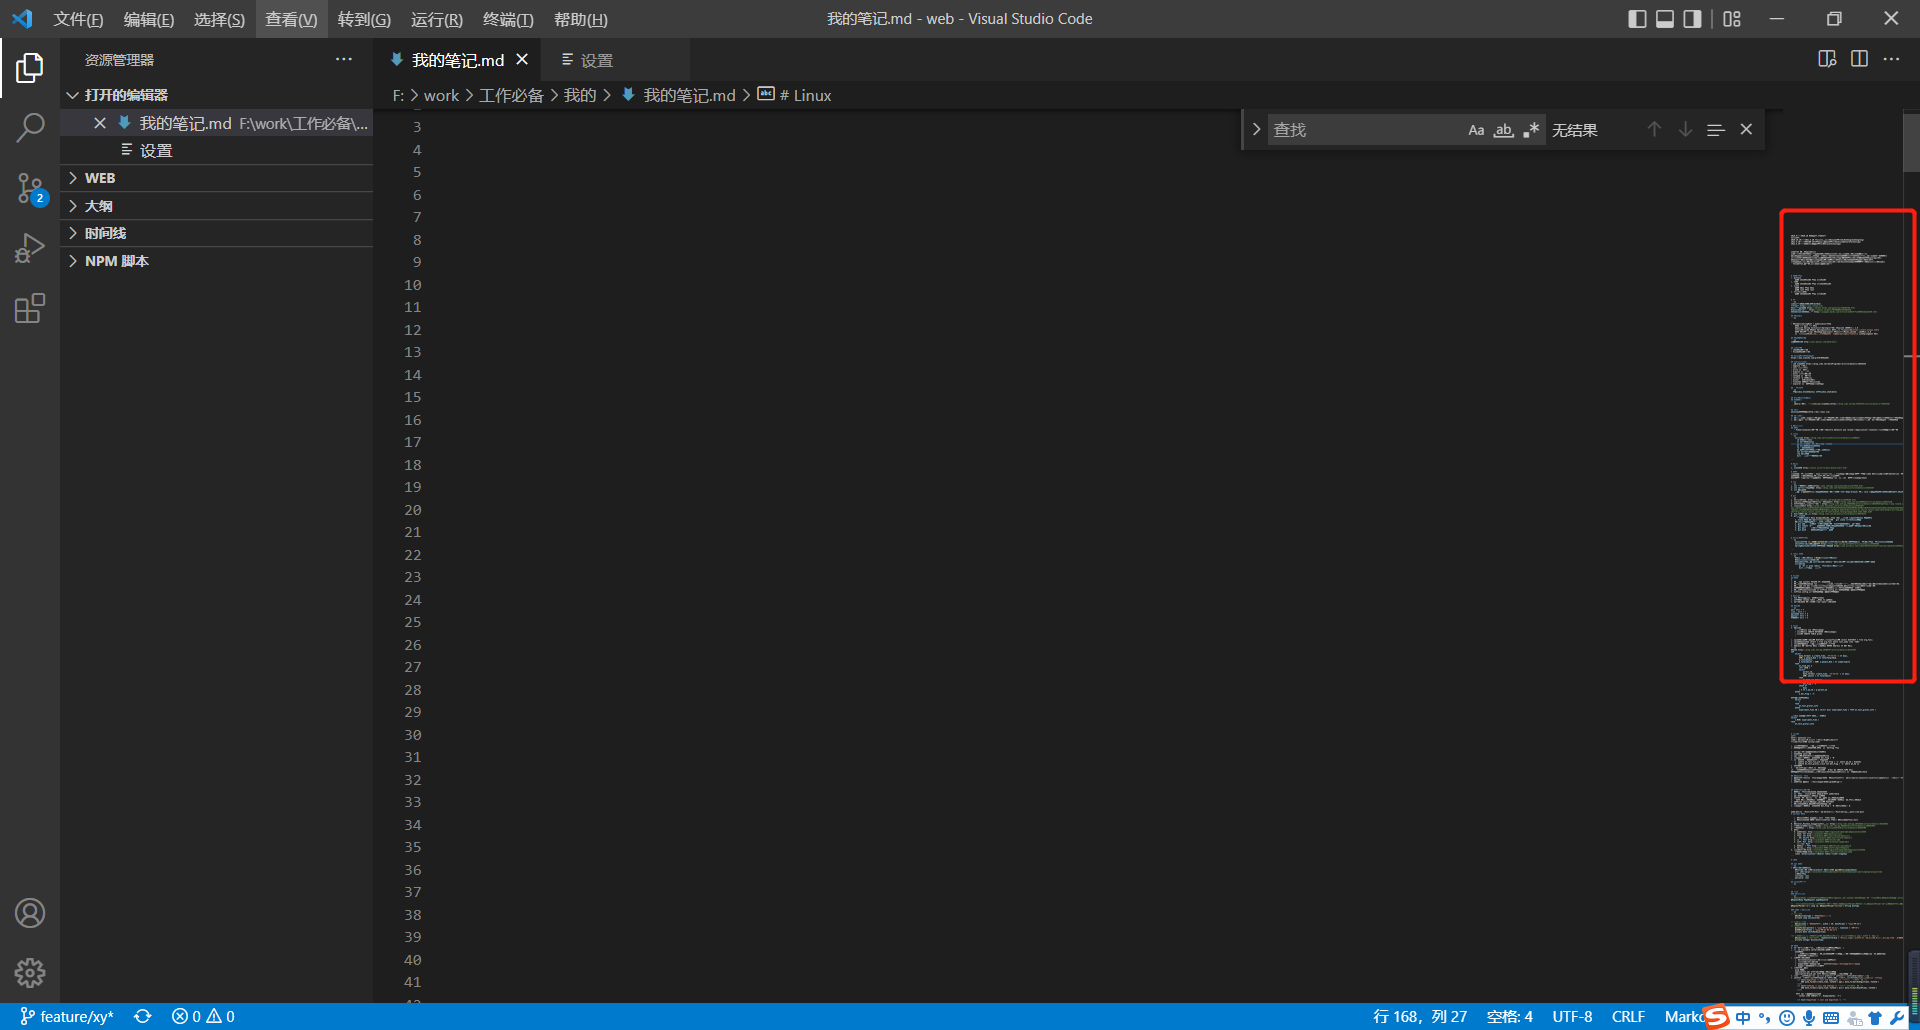Enable whole word matching in search
The image size is (1920, 1030).
(1503, 129)
